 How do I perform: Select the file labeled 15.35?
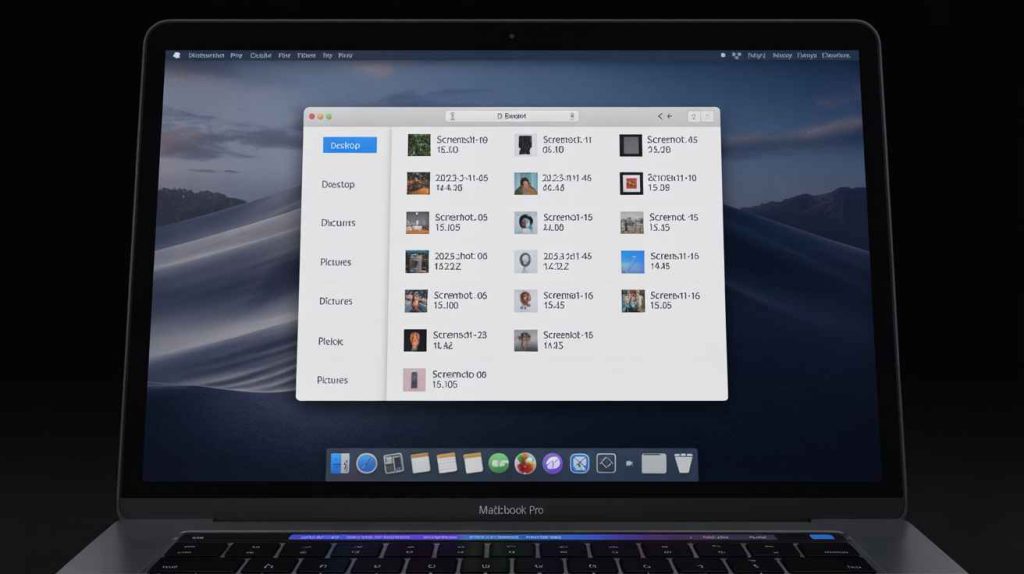pyautogui.click(x=660, y=223)
